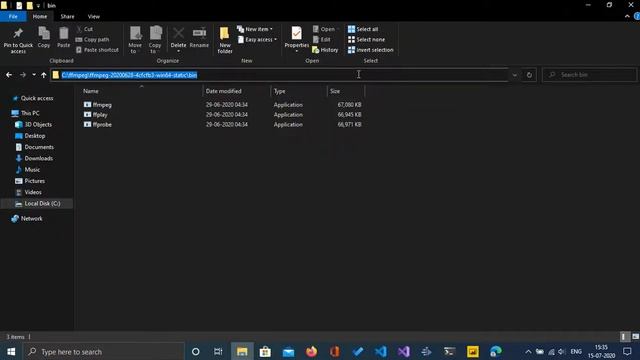This screenshot has height=360, width=640.
Task: Open Firefox from the taskbar
Action: (311, 351)
